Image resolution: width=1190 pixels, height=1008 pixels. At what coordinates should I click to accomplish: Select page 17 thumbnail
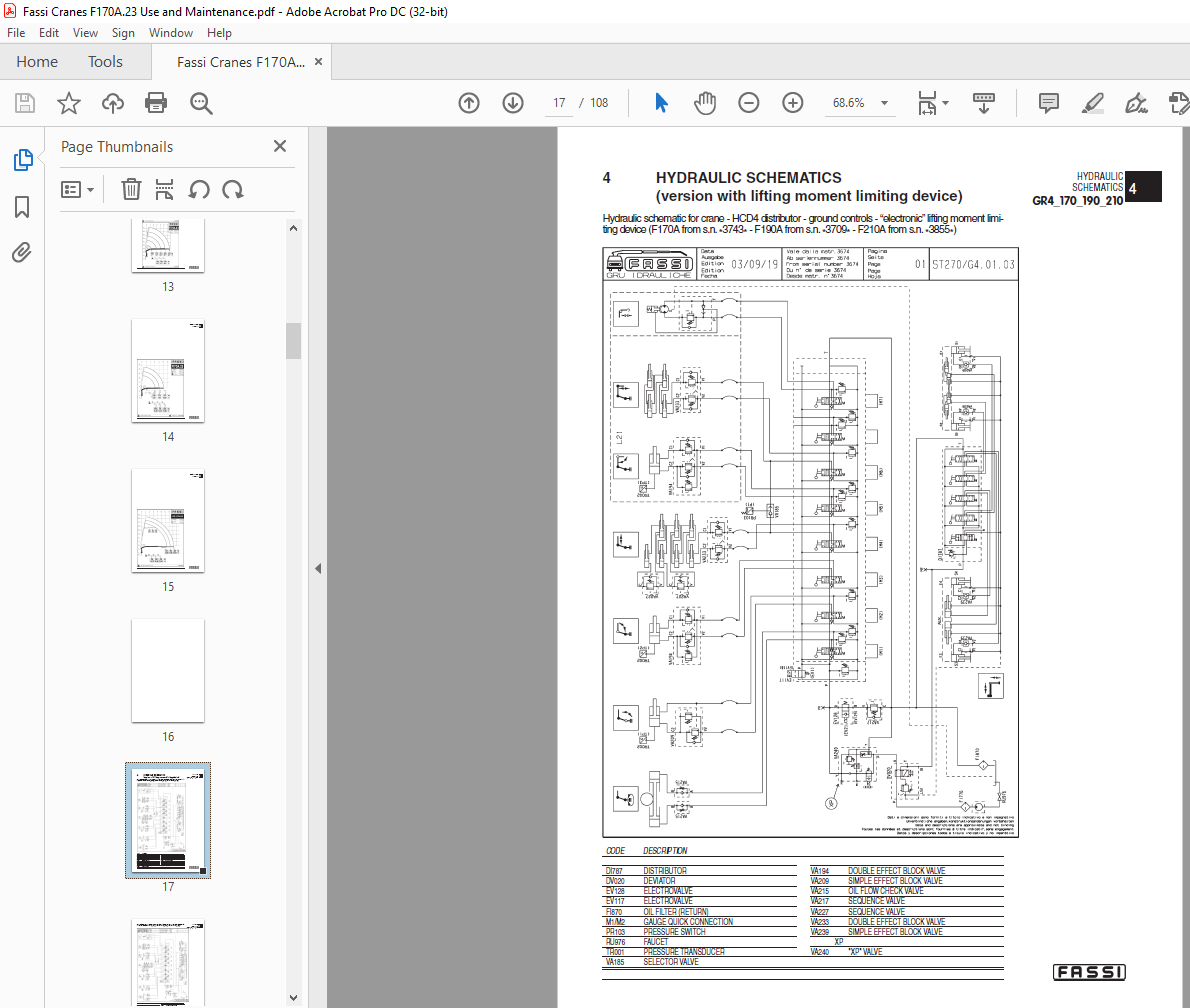click(168, 821)
